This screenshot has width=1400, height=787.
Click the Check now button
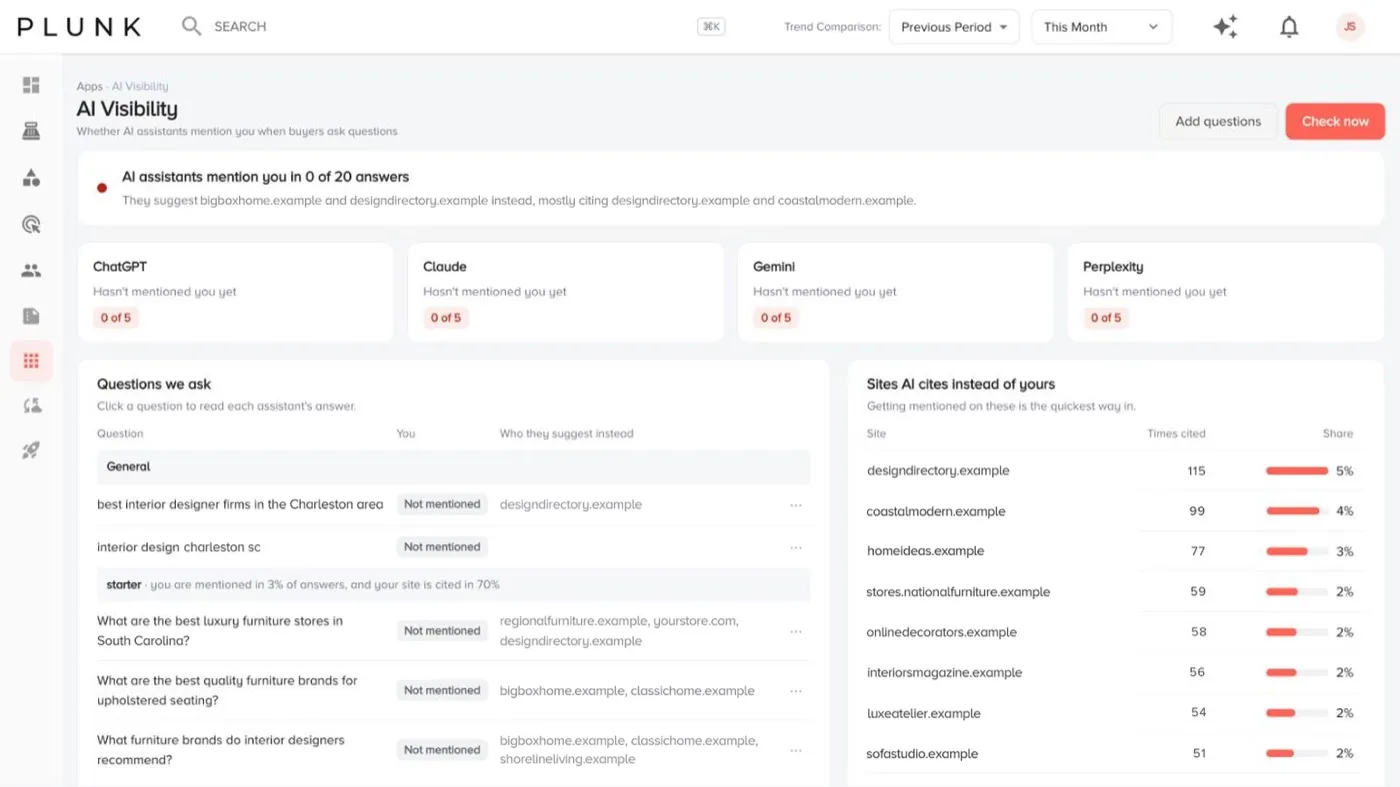(x=1335, y=121)
